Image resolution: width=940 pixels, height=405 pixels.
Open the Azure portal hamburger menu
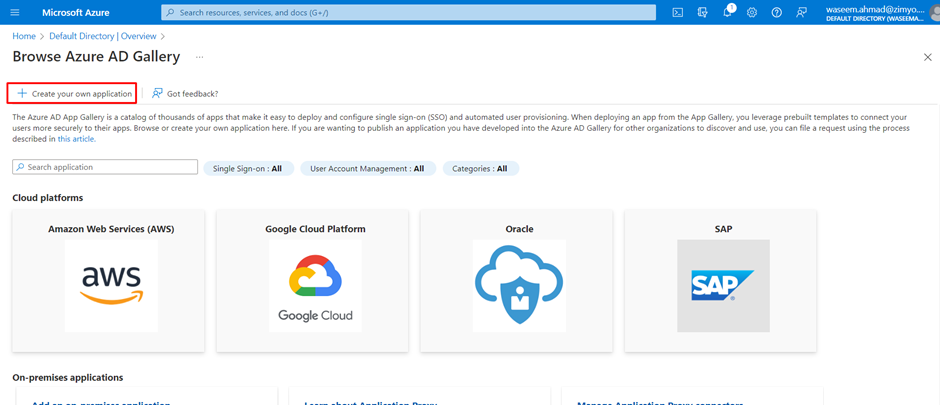[x=15, y=13]
